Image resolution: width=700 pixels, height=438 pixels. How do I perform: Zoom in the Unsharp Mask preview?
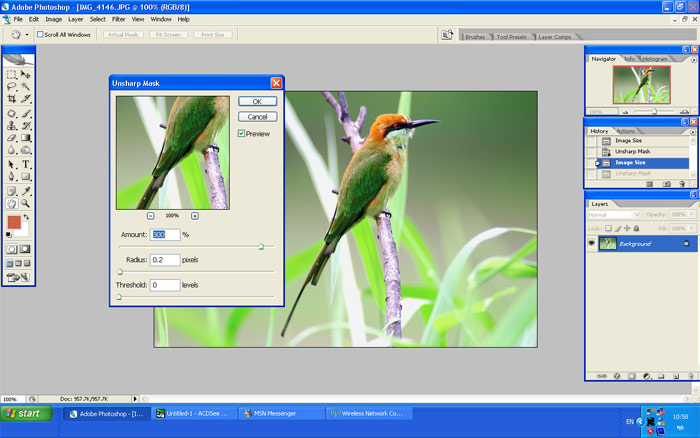click(195, 216)
